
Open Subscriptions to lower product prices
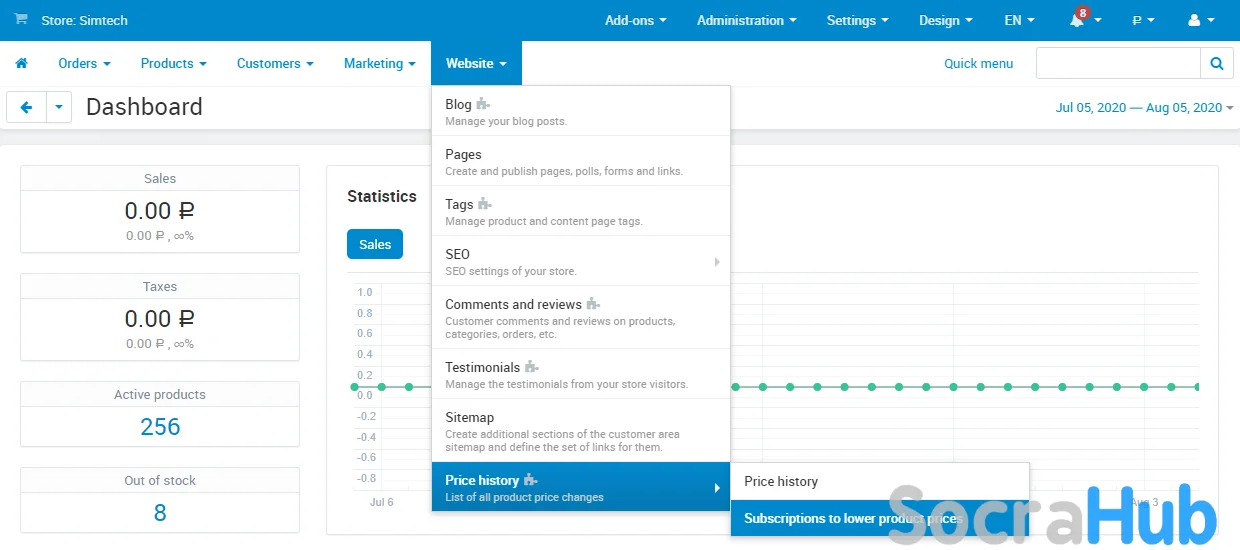(x=852, y=518)
